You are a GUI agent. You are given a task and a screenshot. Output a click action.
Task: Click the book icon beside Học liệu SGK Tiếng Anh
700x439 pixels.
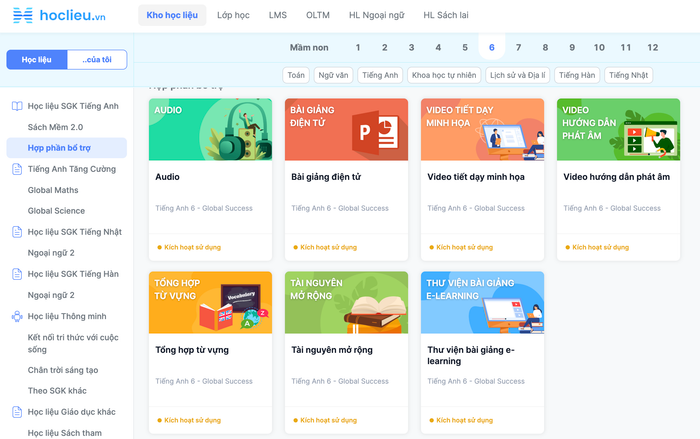tap(17, 106)
